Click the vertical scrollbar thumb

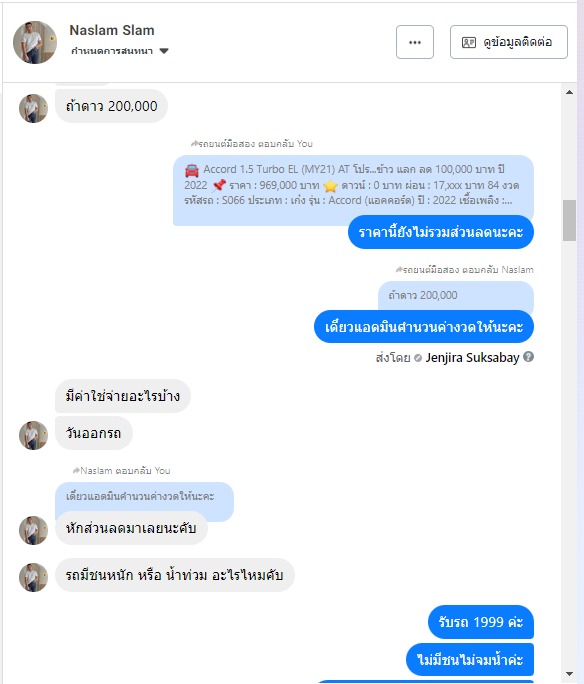[569, 220]
